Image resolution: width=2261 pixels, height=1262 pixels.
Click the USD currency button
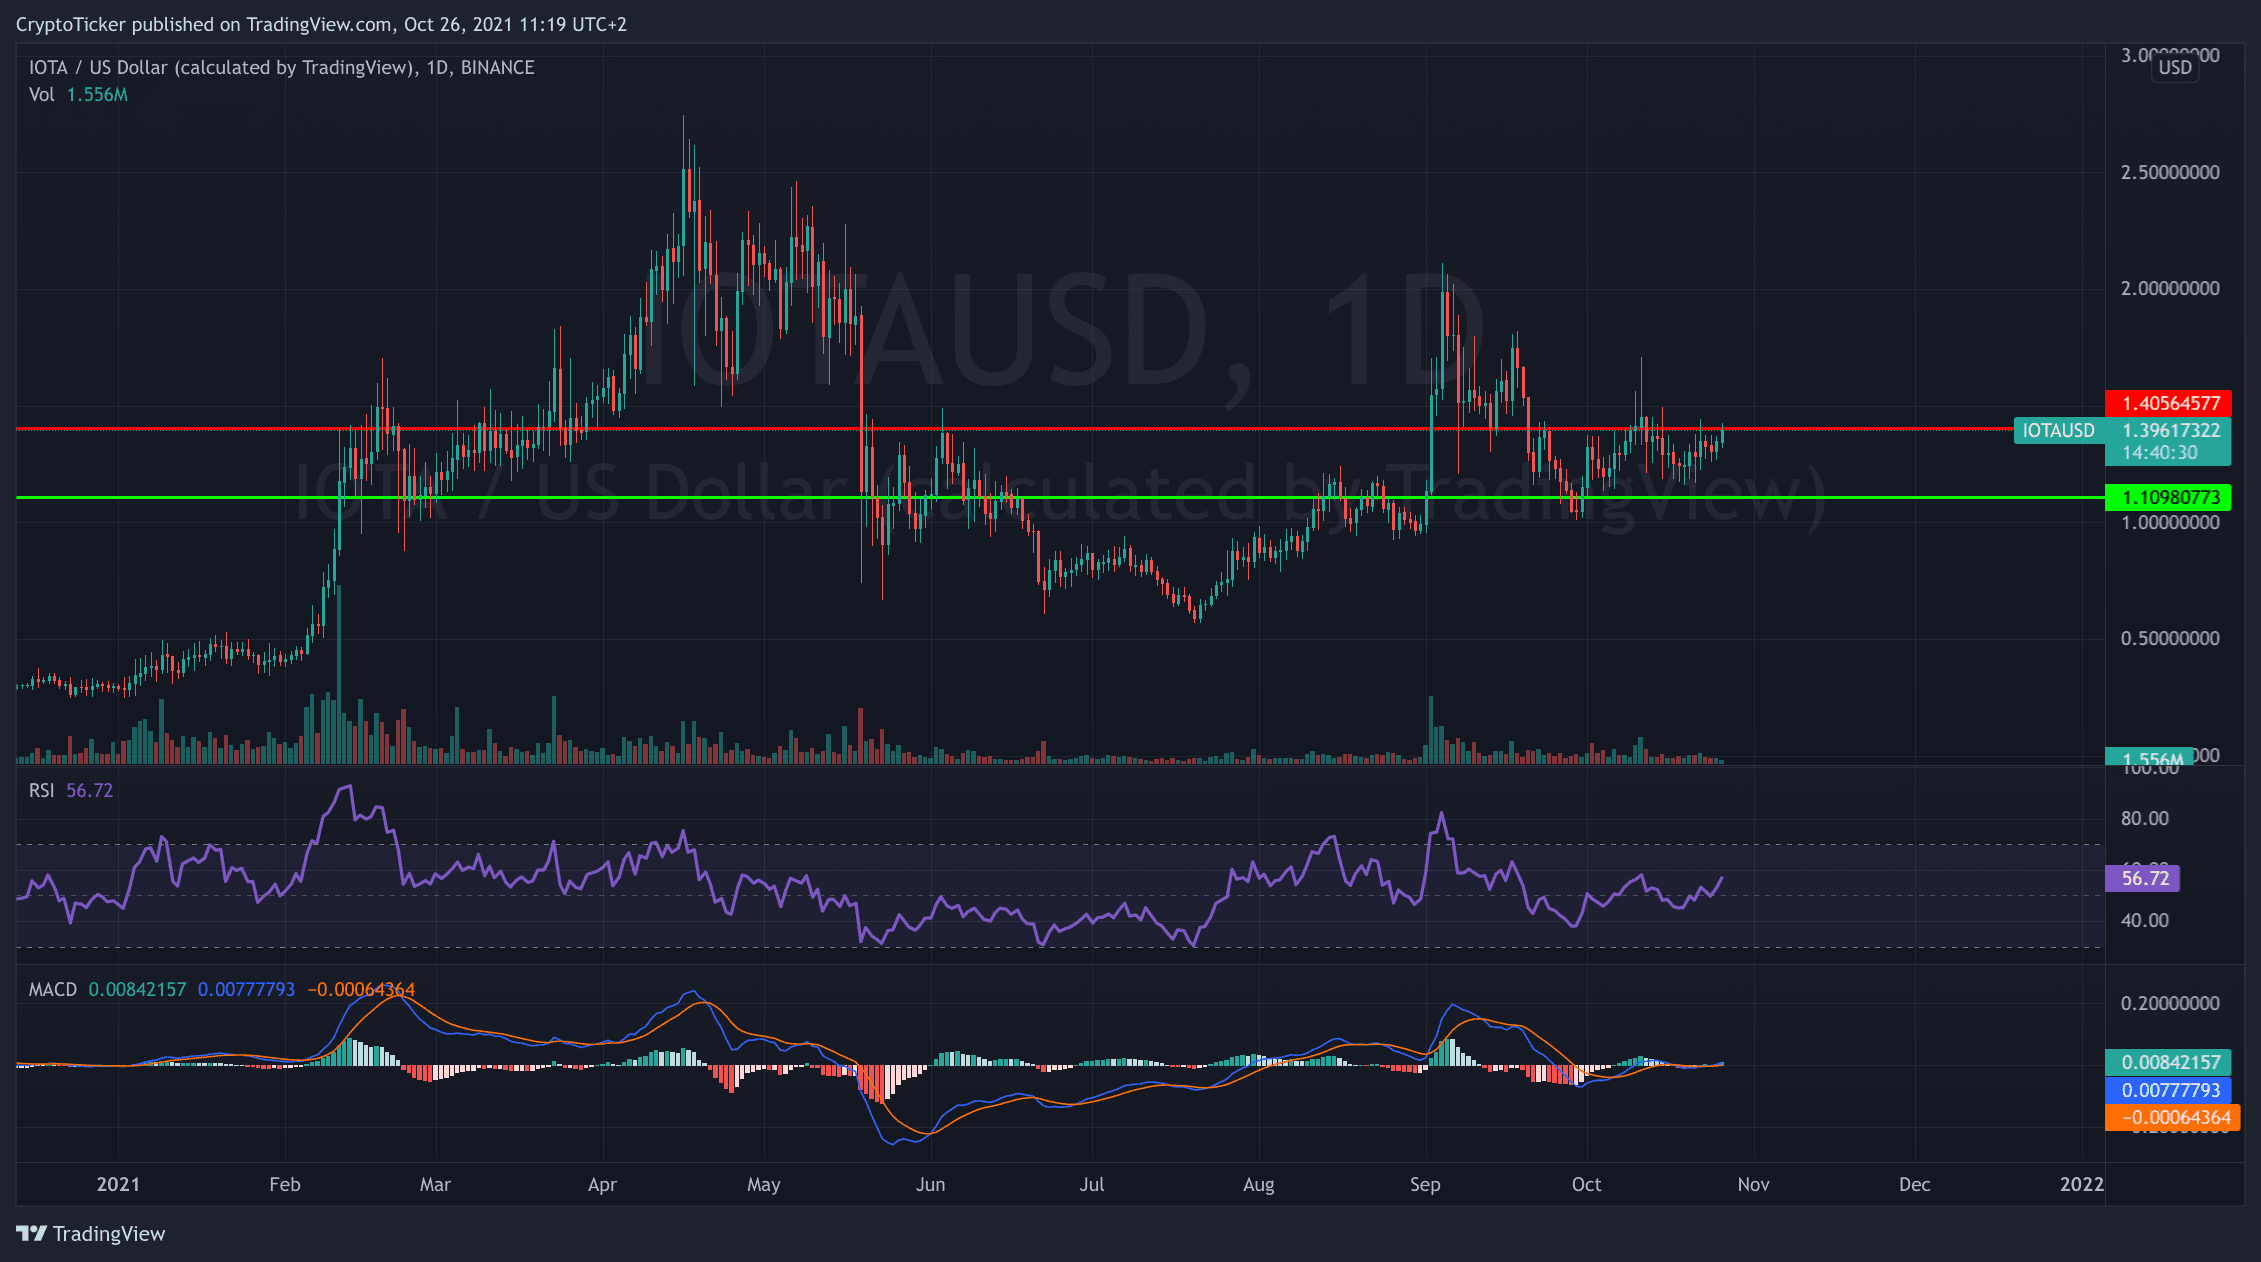point(2174,68)
